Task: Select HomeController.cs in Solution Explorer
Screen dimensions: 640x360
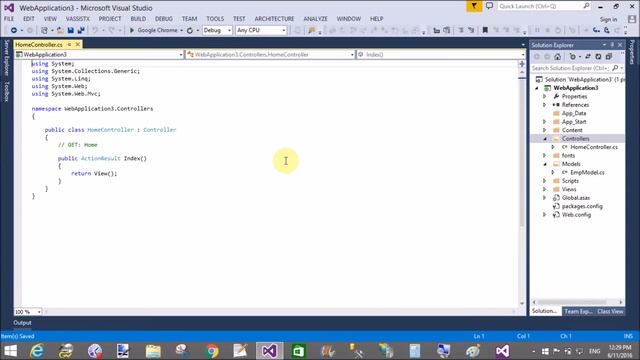Action: tap(594, 147)
